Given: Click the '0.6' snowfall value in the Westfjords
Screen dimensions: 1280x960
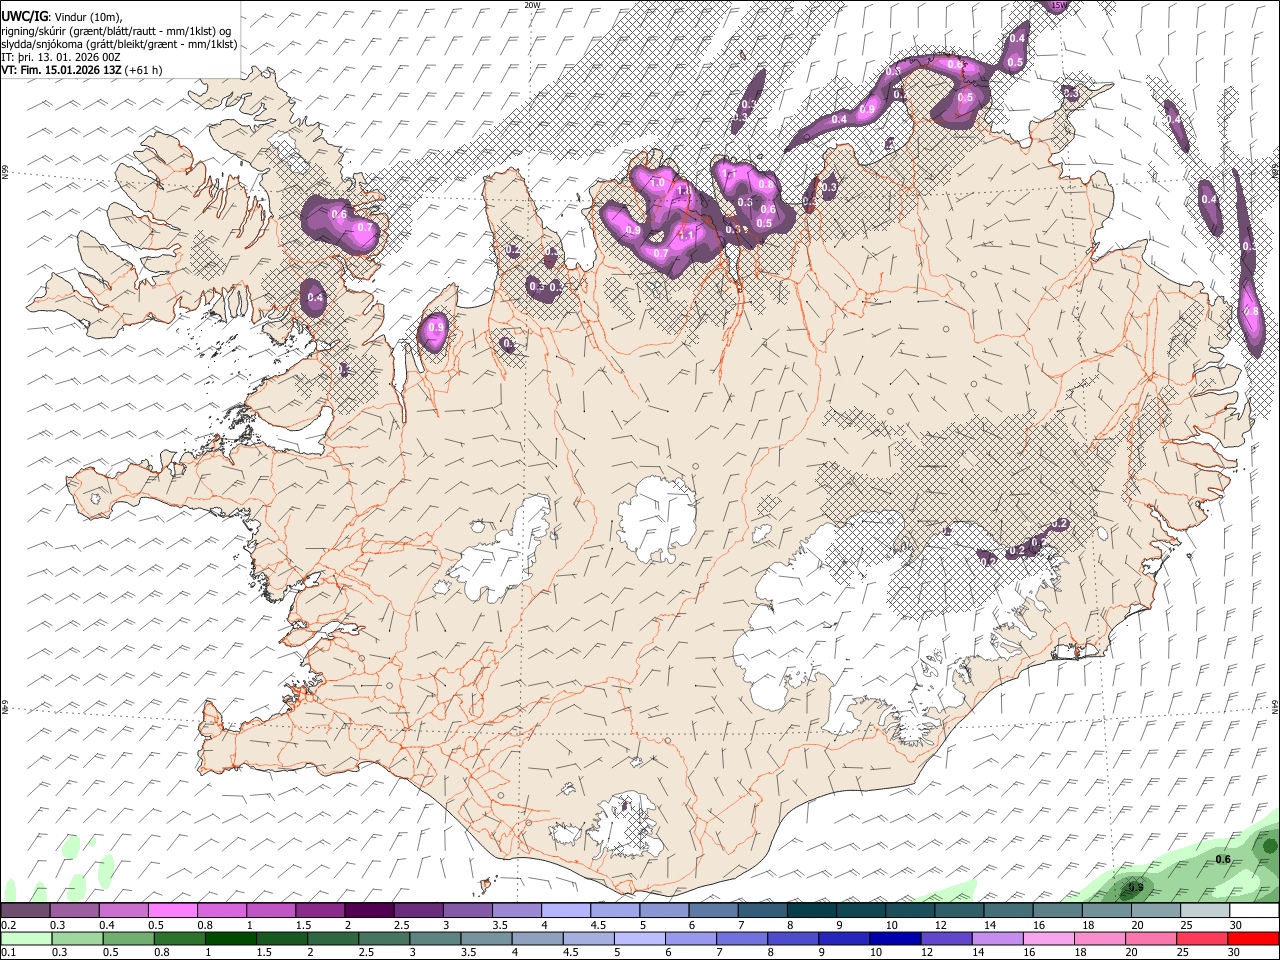Looking at the screenshot, I should pos(339,214).
